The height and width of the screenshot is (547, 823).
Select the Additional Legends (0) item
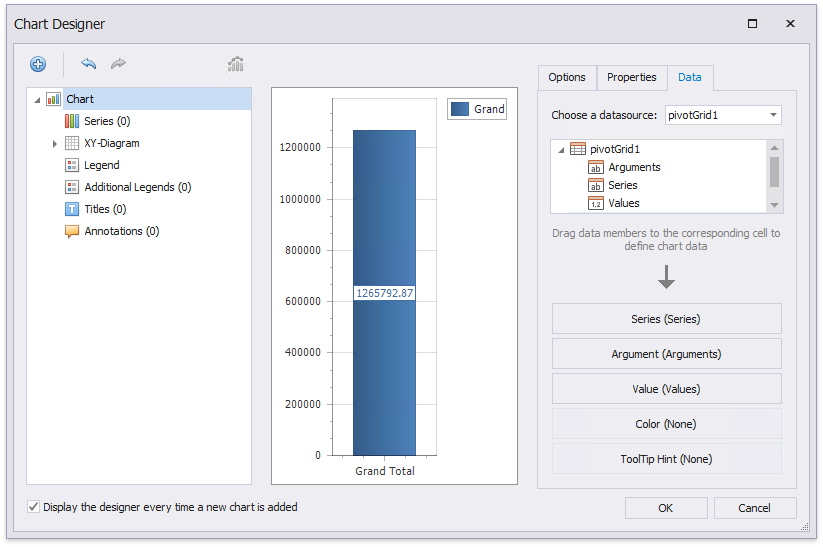pos(137,187)
